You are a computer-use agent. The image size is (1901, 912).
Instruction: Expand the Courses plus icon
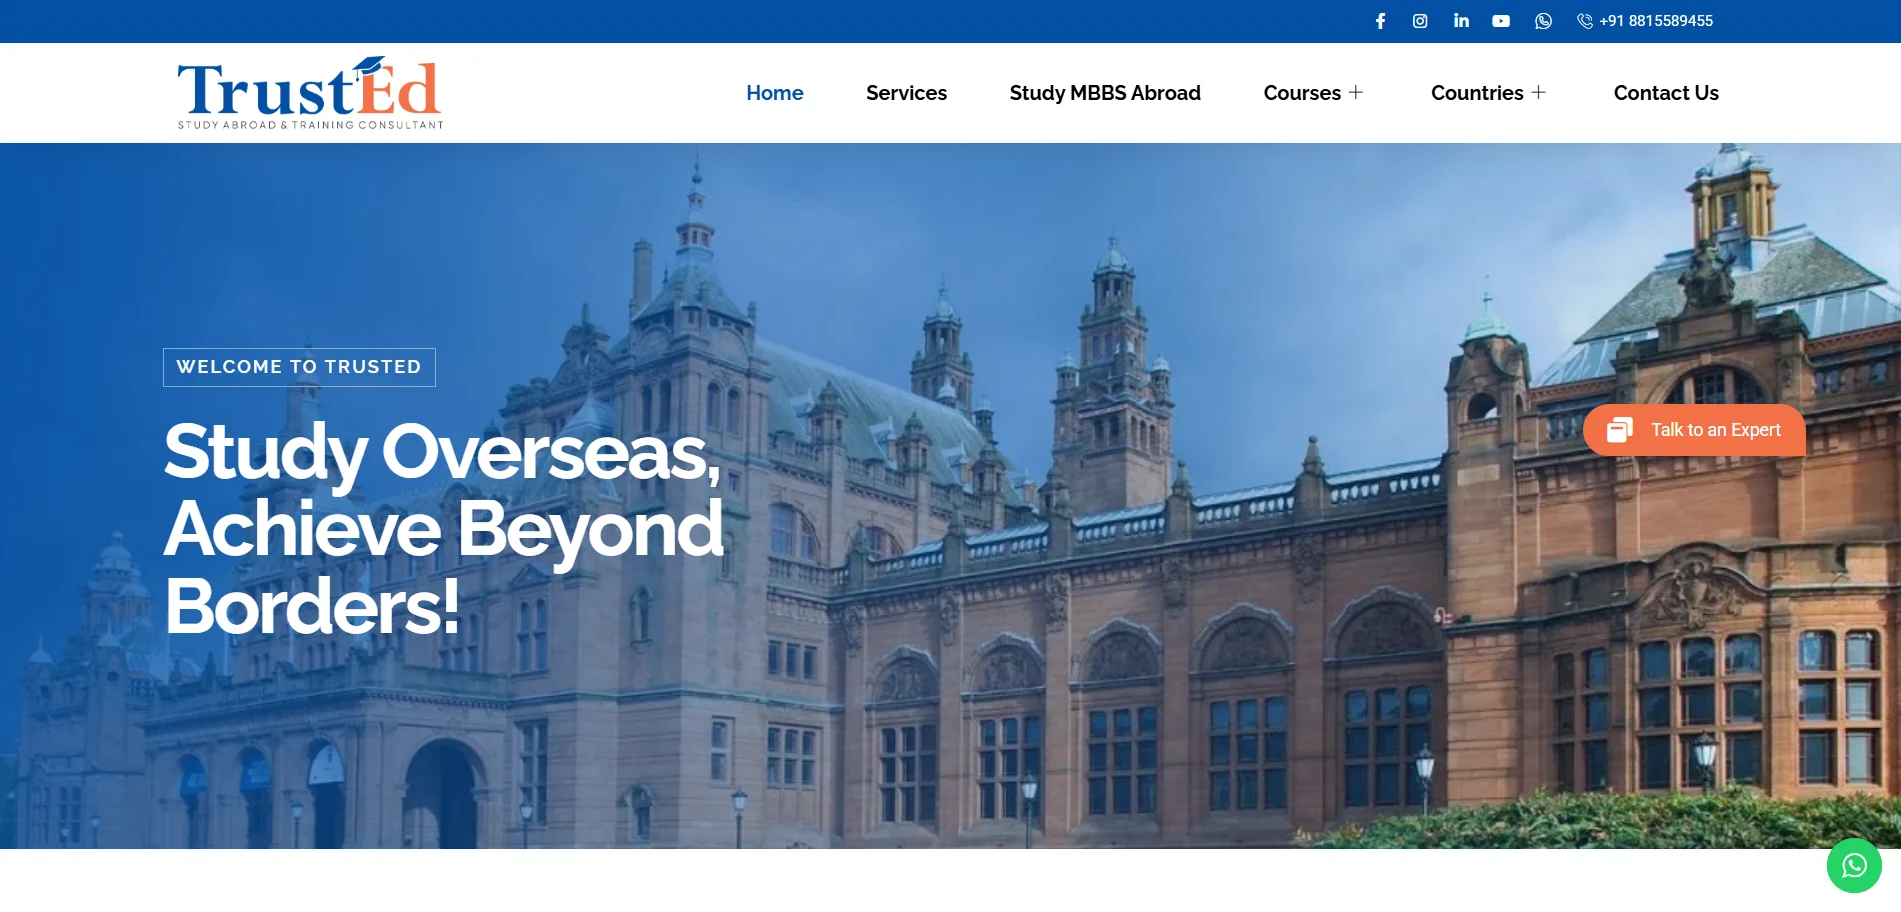(x=1356, y=92)
